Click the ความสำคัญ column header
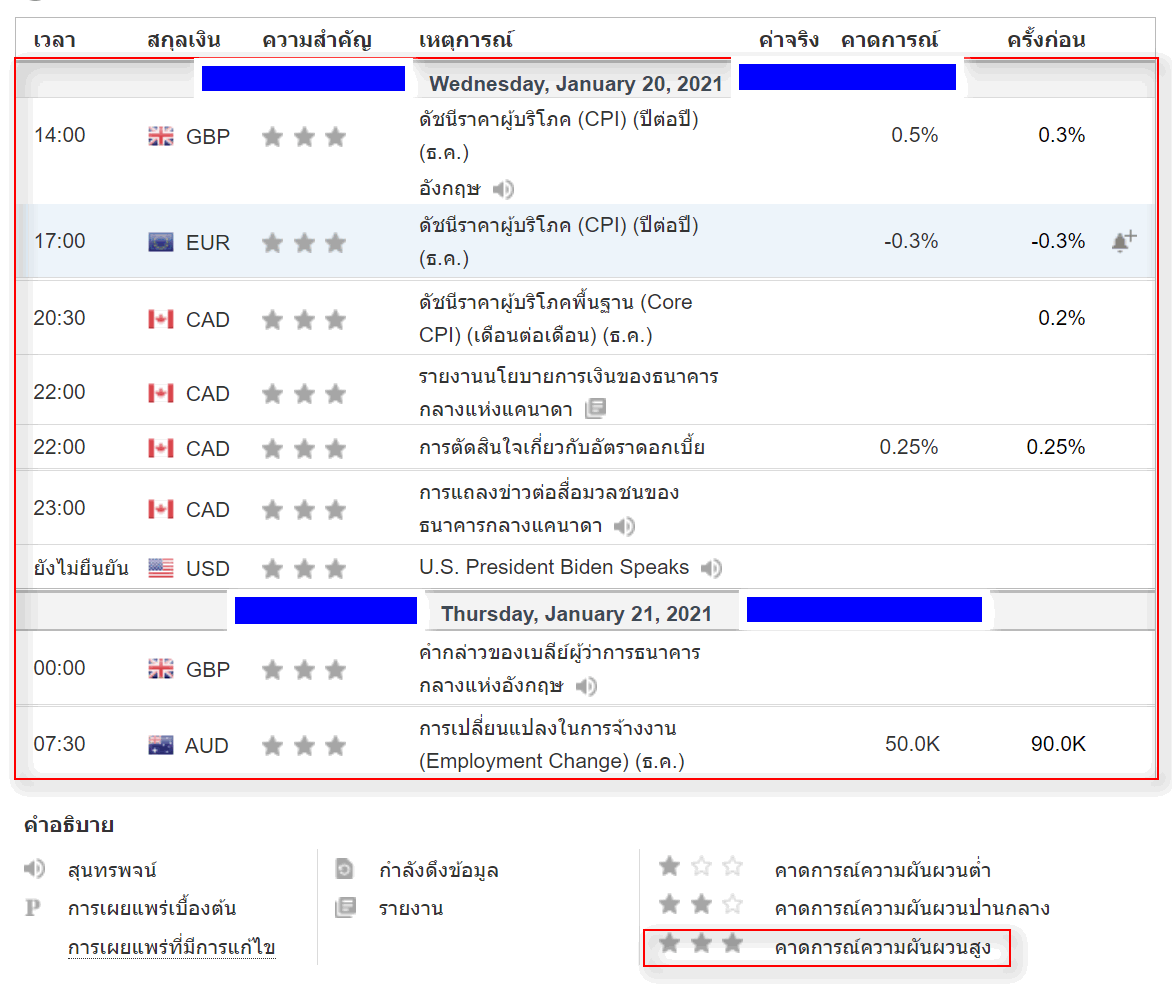 (x=317, y=40)
